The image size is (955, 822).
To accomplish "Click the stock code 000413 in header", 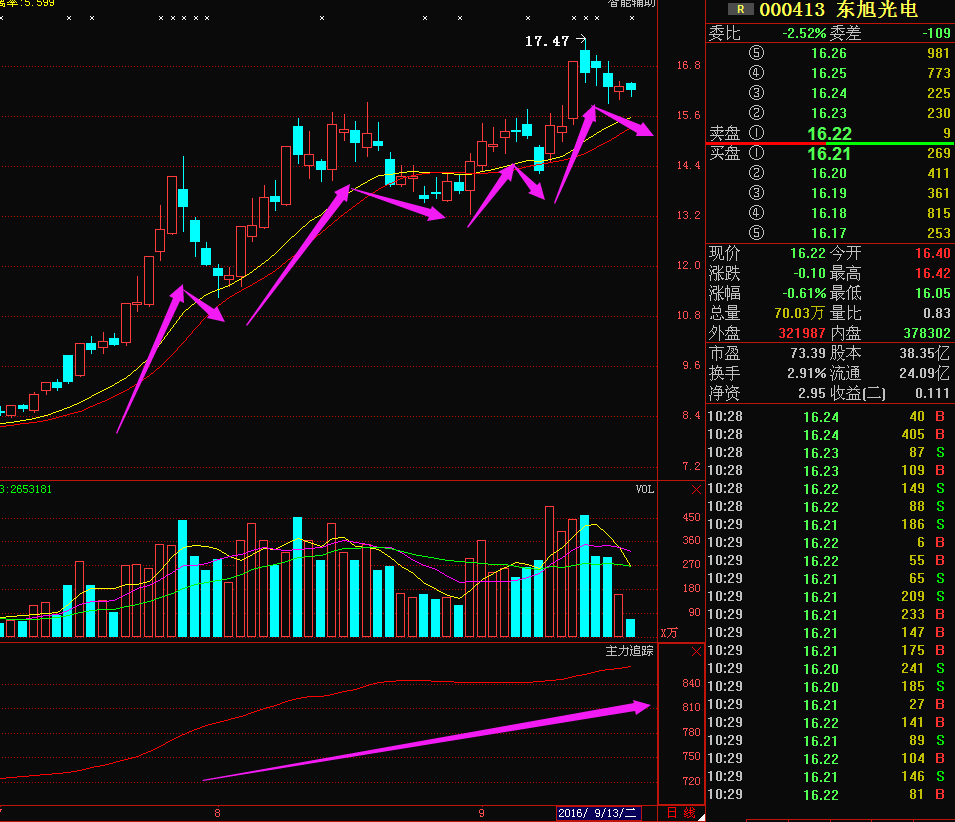I will tap(792, 10).
